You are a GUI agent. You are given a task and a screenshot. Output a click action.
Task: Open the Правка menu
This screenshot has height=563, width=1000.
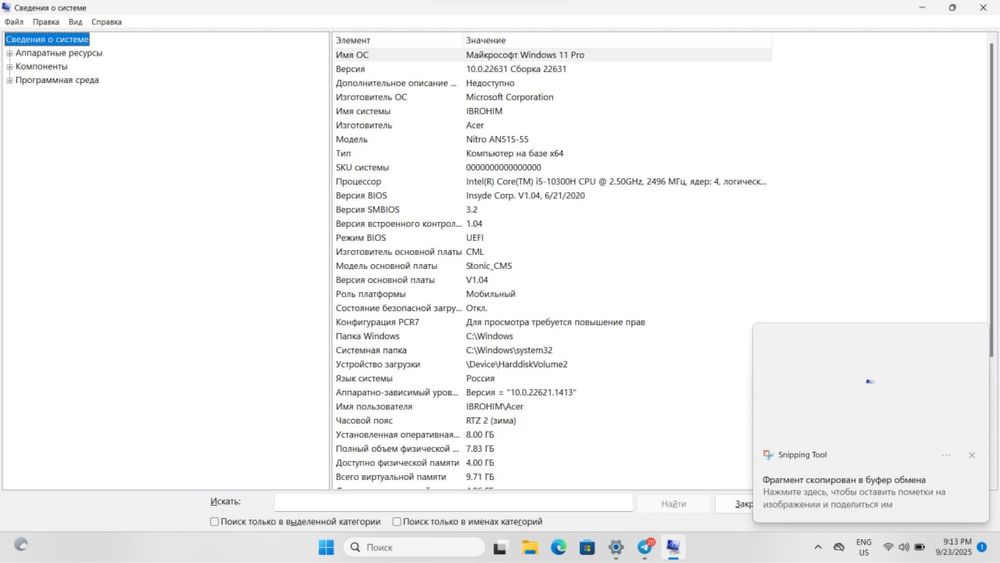point(46,22)
